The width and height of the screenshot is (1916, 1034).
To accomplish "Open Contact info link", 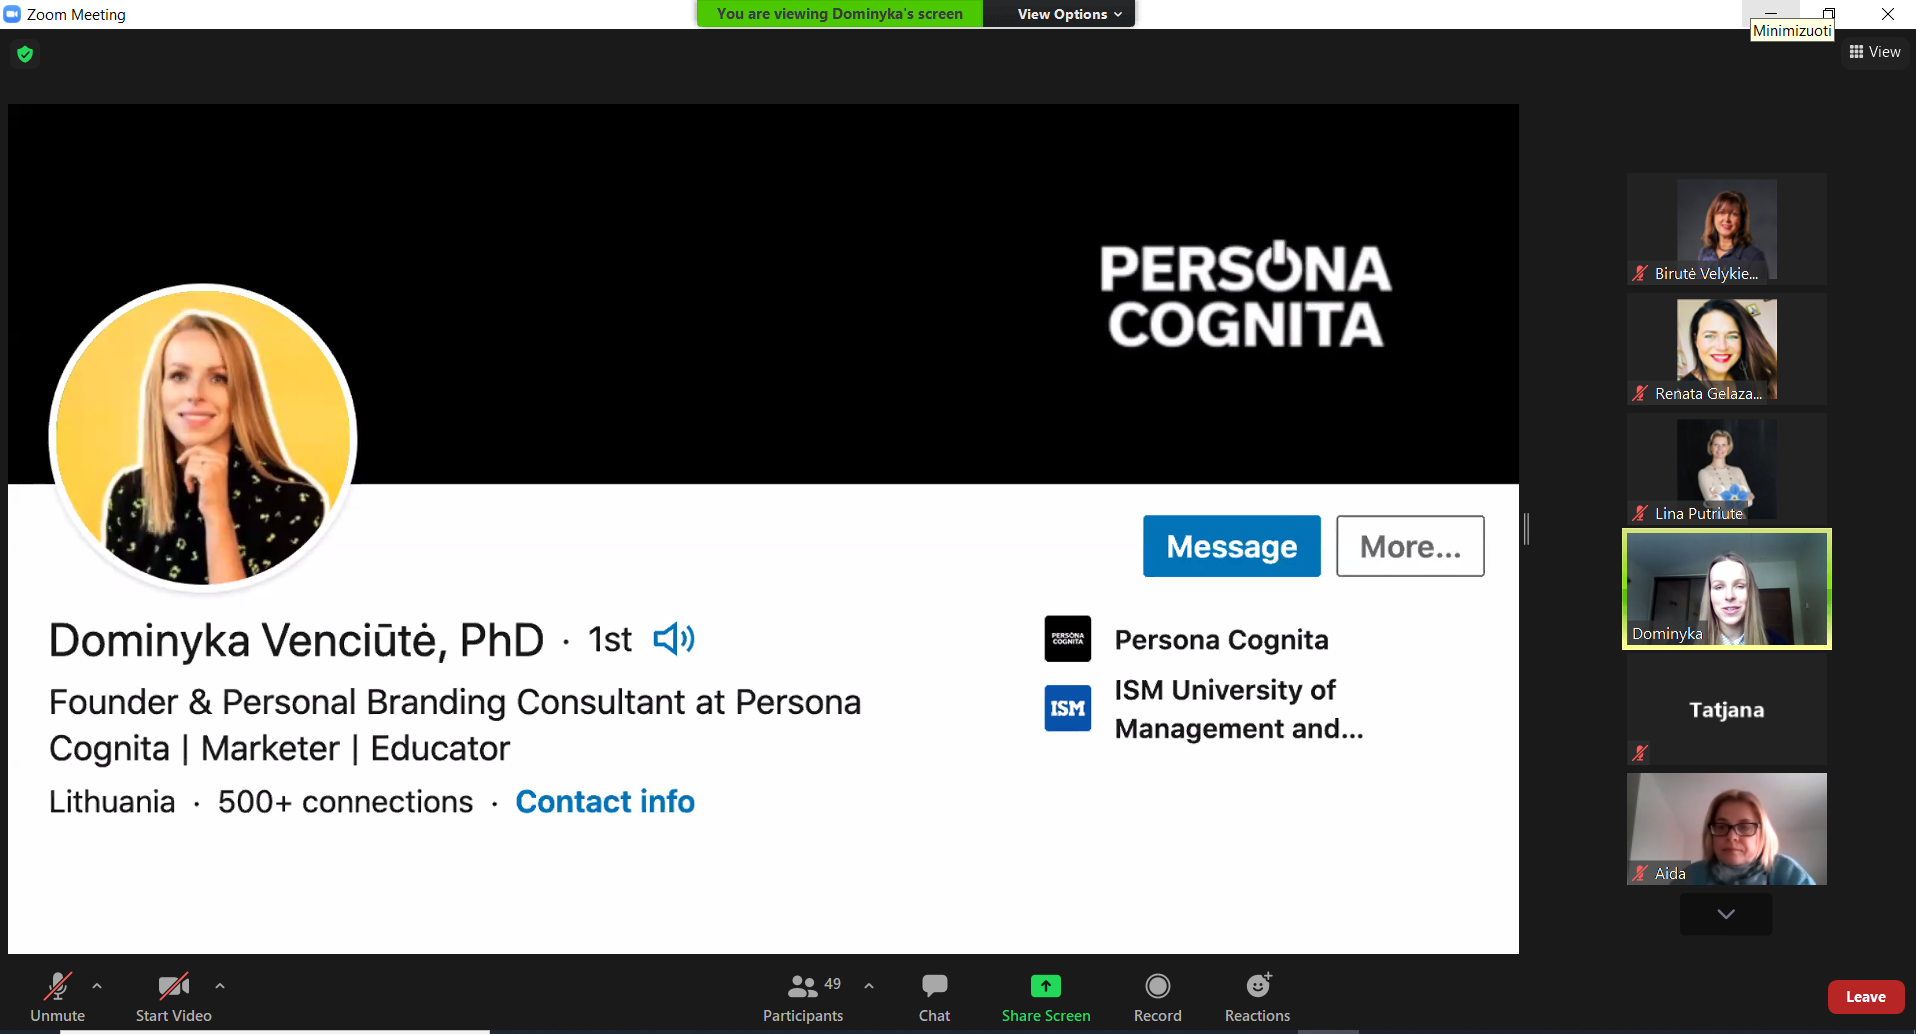I will click(x=605, y=802).
